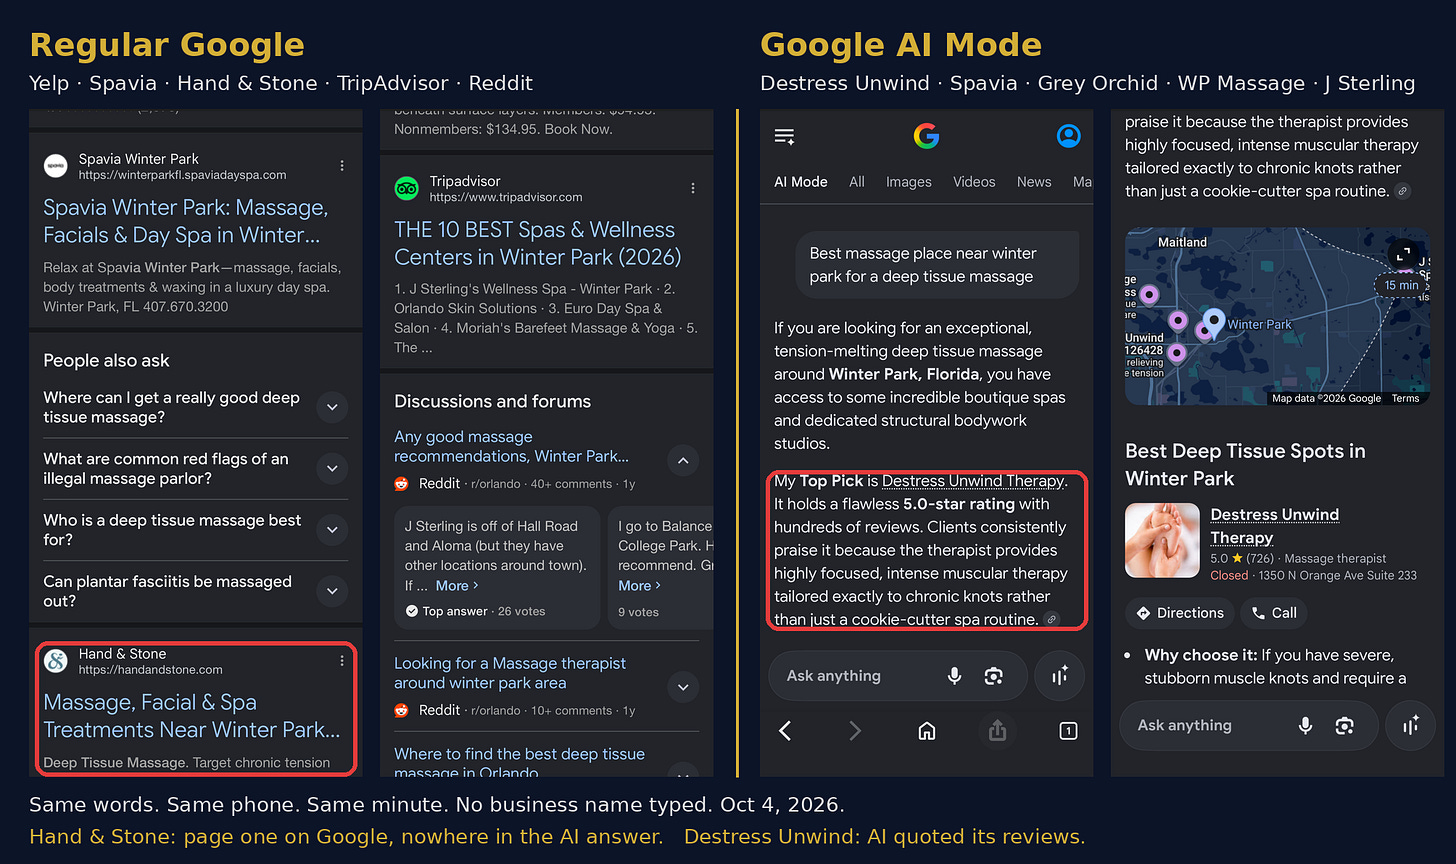Viewport: 1456px width, 864px height.
Task: Tap the blue Winter Park map pin
Action: click(x=1214, y=322)
